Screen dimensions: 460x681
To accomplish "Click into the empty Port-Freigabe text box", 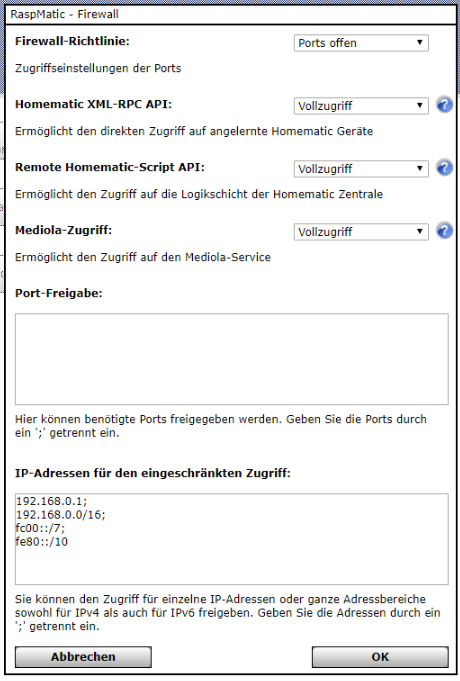I will (x=232, y=359).
